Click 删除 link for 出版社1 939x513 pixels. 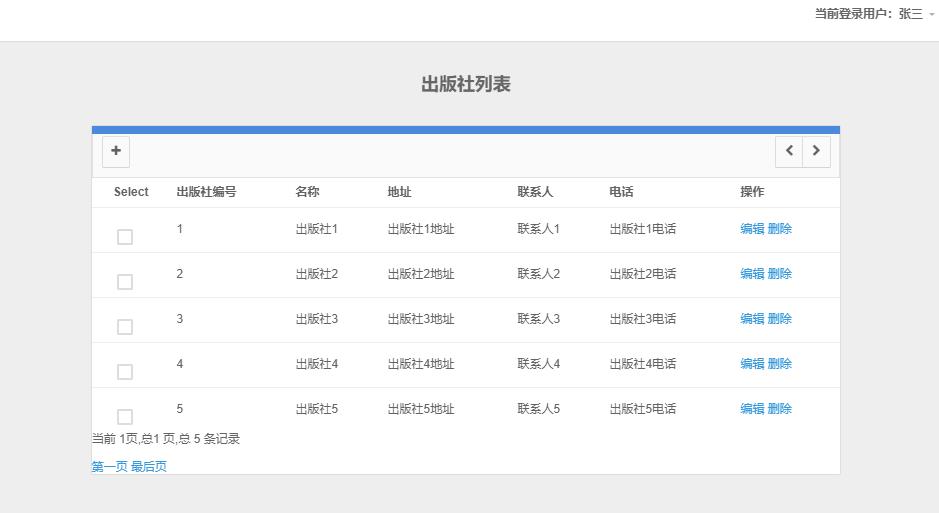tap(780, 229)
